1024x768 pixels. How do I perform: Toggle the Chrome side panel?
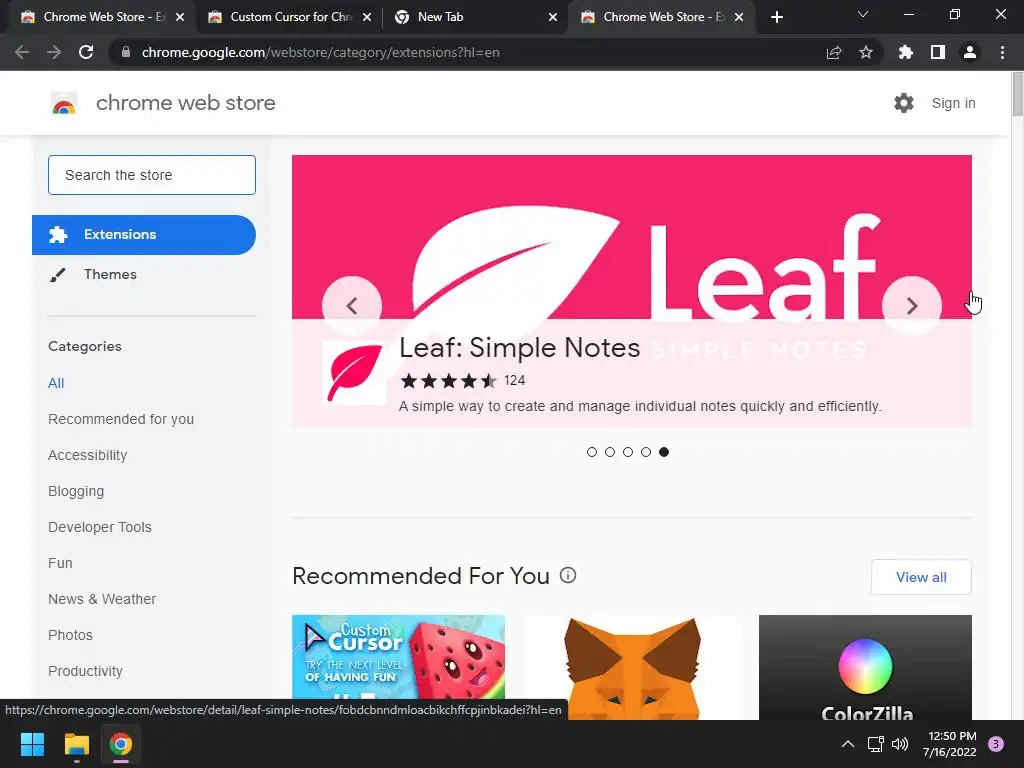[938, 52]
